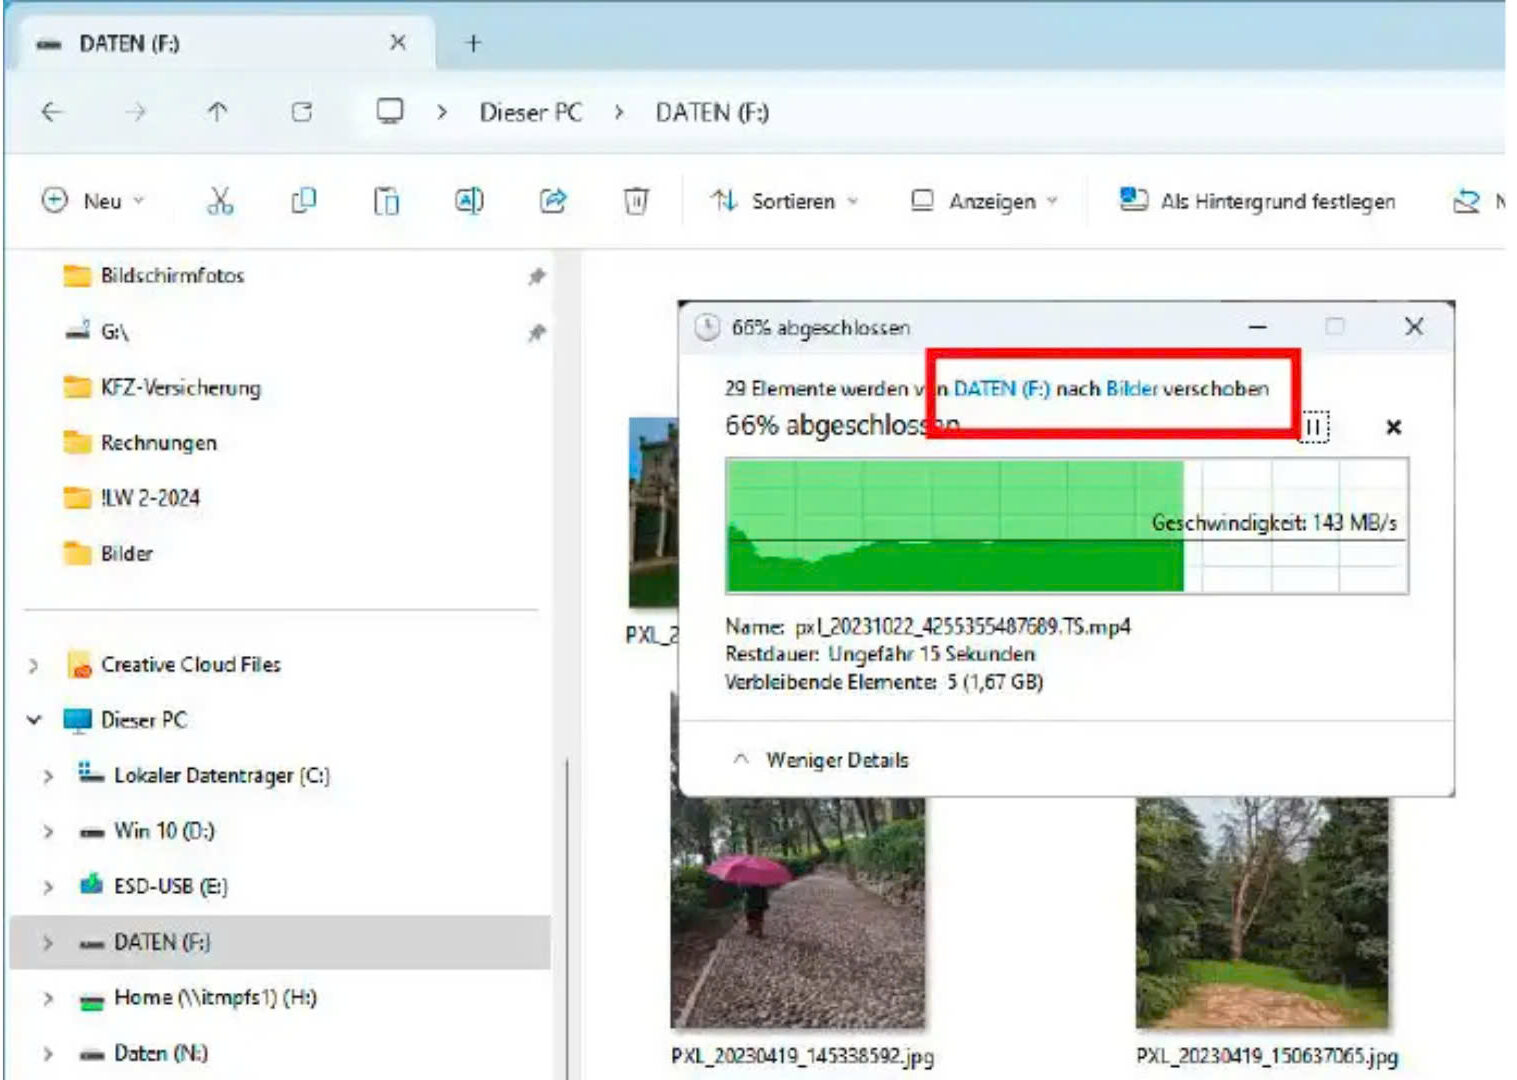The width and height of the screenshot is (1517, 1080).
Task: Pause the file move operation
Action: pyautogui.click(x=1313, y=427)
